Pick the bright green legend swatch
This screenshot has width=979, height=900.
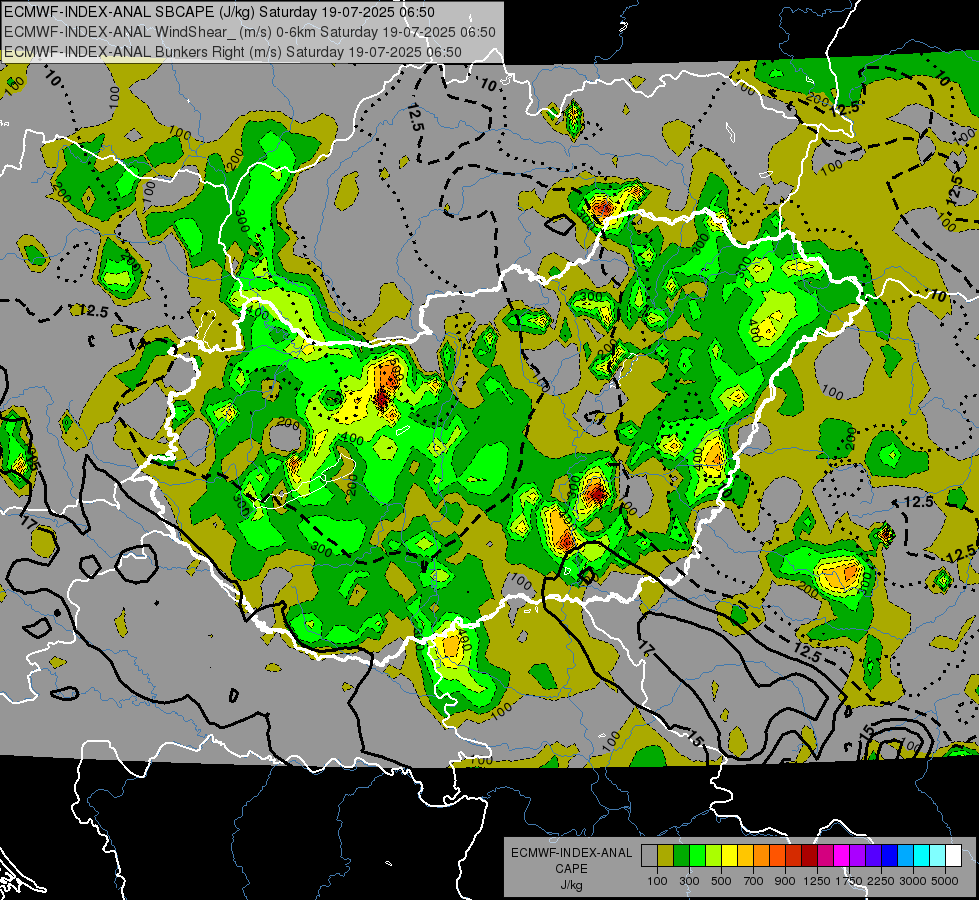697,856
